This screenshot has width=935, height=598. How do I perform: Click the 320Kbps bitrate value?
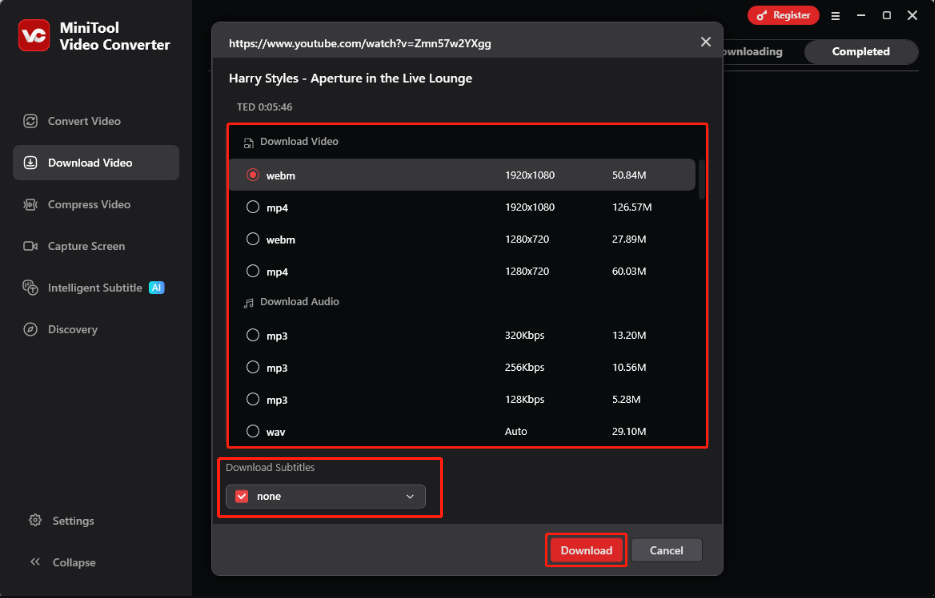pyautogui.click(x=525, y=335)
